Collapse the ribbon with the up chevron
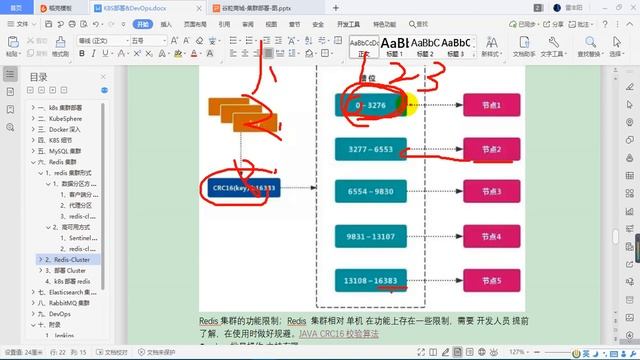640x360 pixels. (630, 24)
